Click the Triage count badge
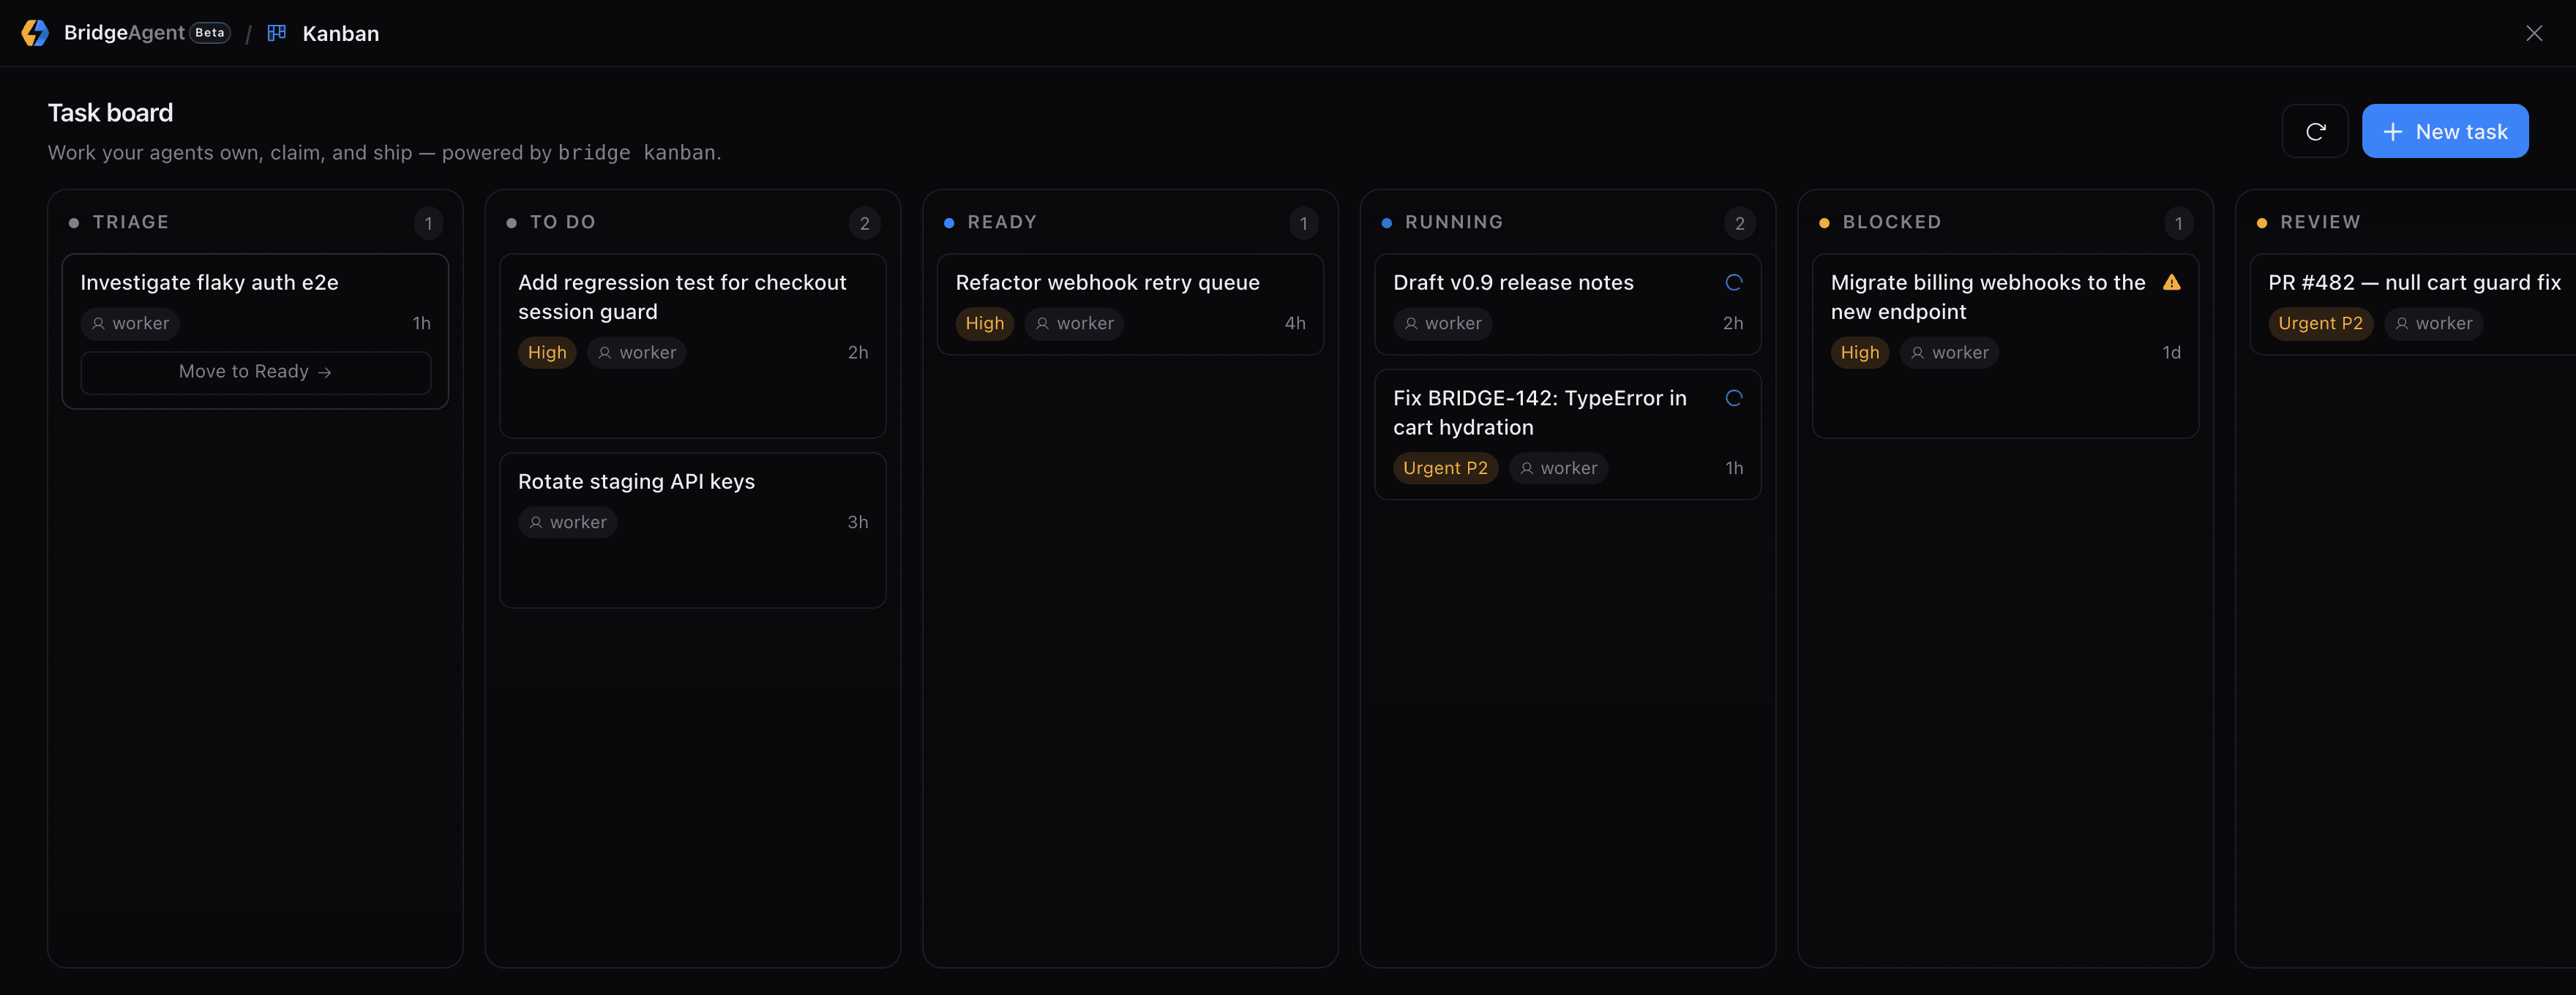 click(x=428, y=223)
